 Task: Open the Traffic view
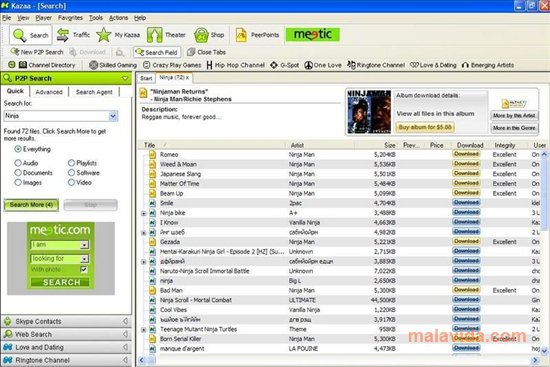pos(73,35)
